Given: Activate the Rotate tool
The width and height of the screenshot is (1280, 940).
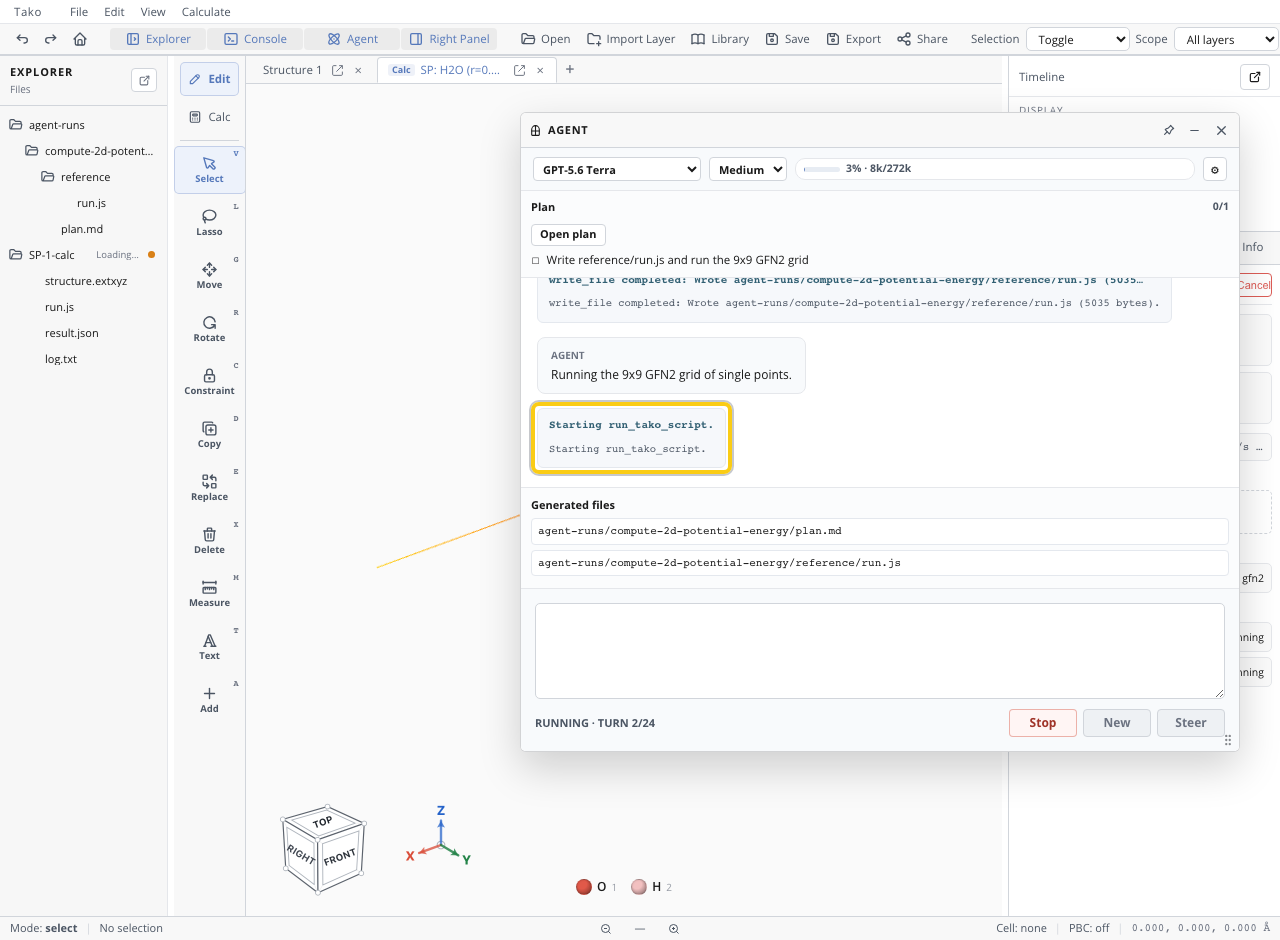Looking at the screenshot, I should point(209,328).
